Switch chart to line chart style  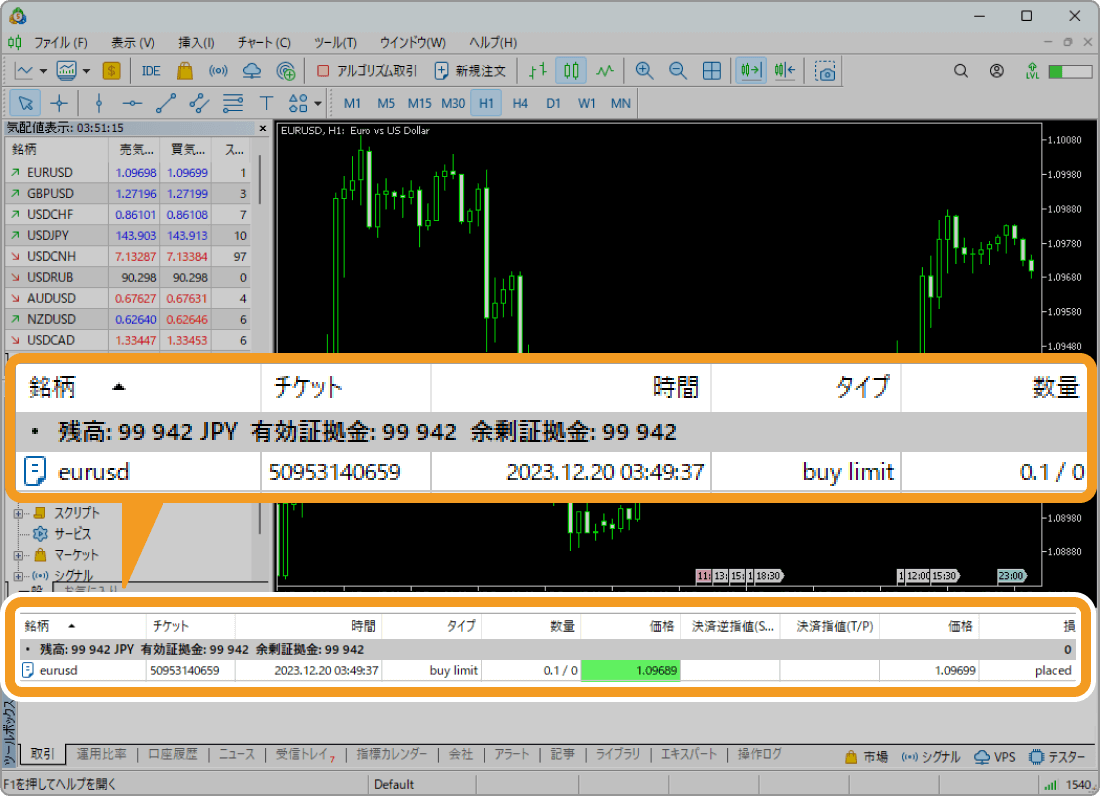click(605, 71)
